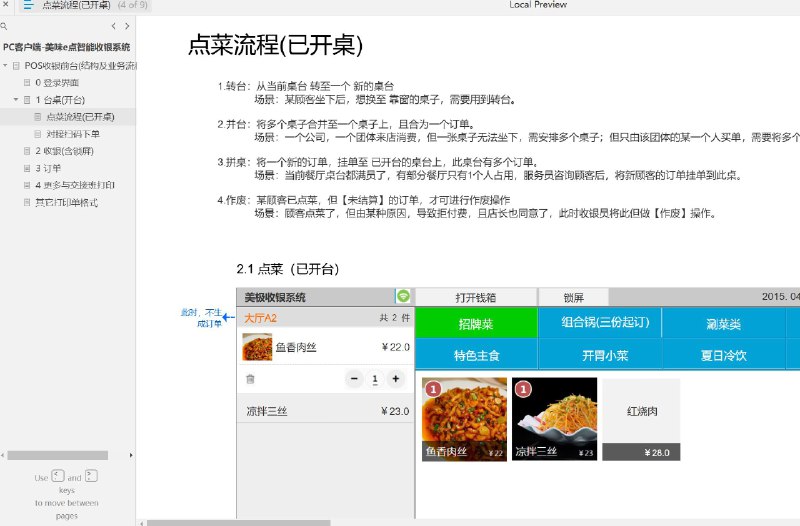Image resolution: width=800 pixels, height=526 pixels.
Task: Delete item with the trash icon
Action: click(251, 379)
